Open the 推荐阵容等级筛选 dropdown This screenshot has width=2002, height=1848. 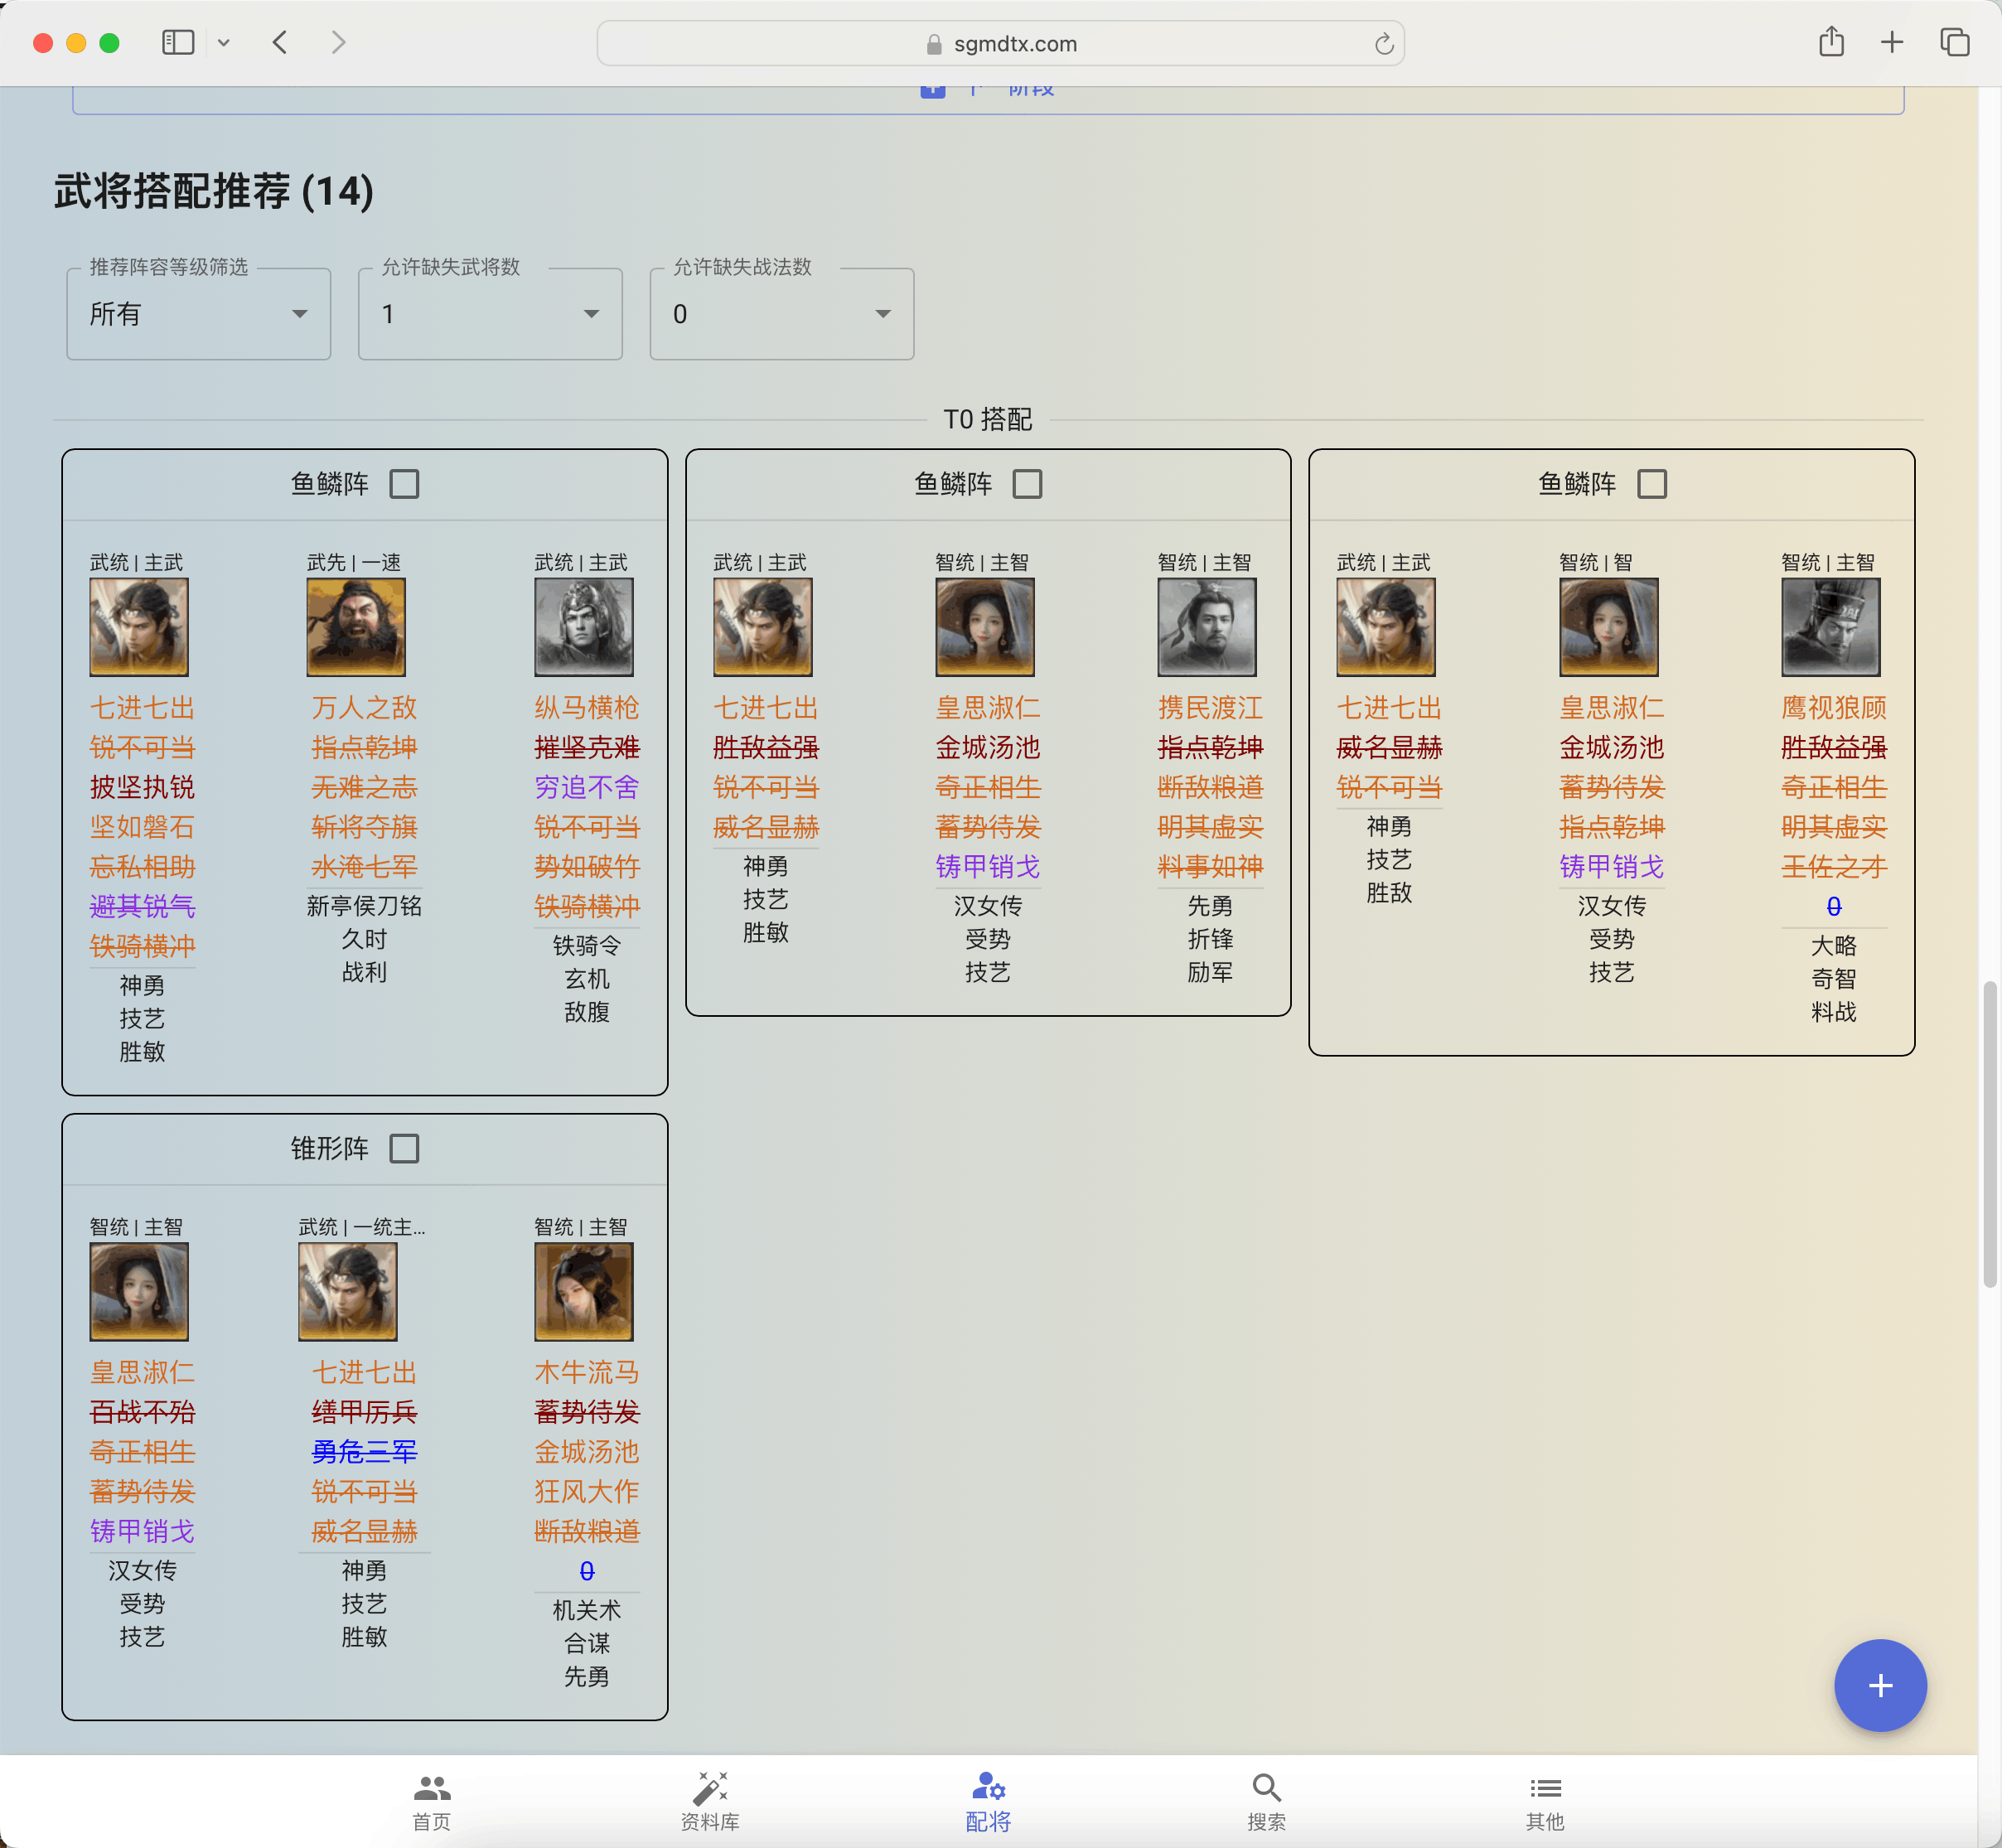(199, 314)
